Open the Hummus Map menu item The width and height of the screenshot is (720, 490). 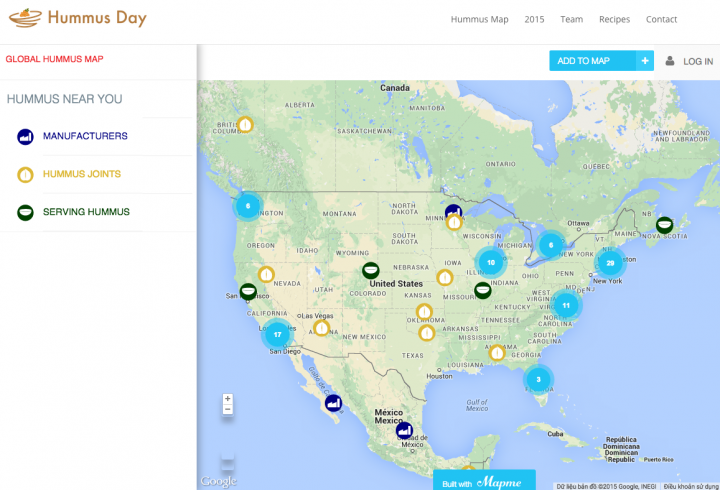(479, 19)
